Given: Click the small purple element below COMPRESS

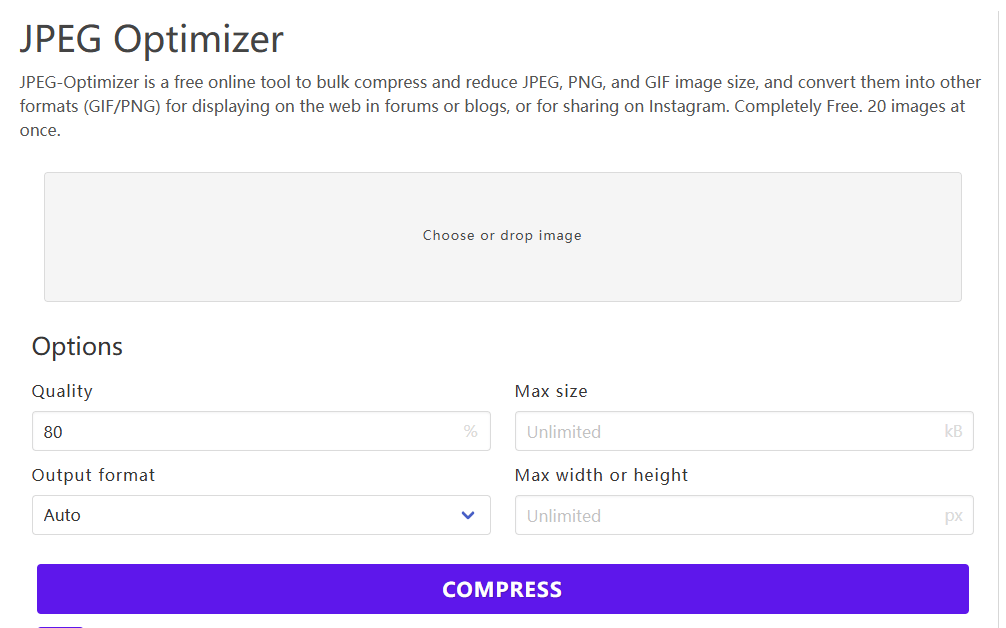Looking at the screenshot, I should click(60, 625).
